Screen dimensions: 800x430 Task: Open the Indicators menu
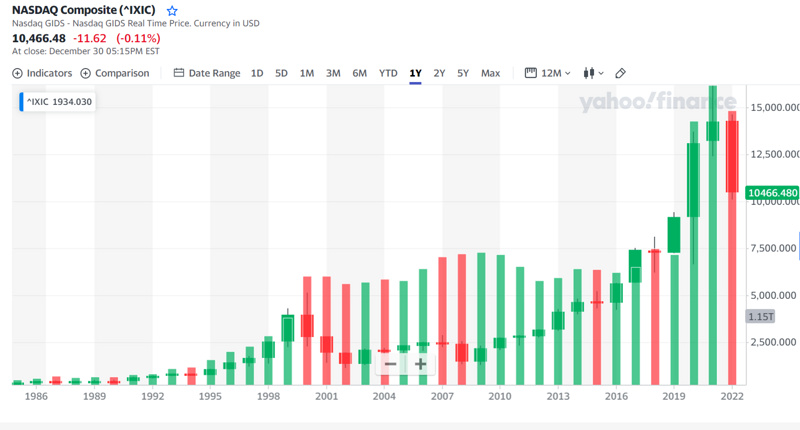click(42, 73)
